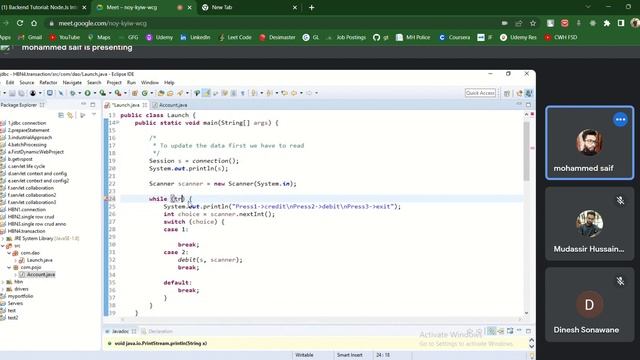Switch to the New Tab browser tab
Viewport: 640px width, 360px height.
pyautogui.click(x=249, y=7)
